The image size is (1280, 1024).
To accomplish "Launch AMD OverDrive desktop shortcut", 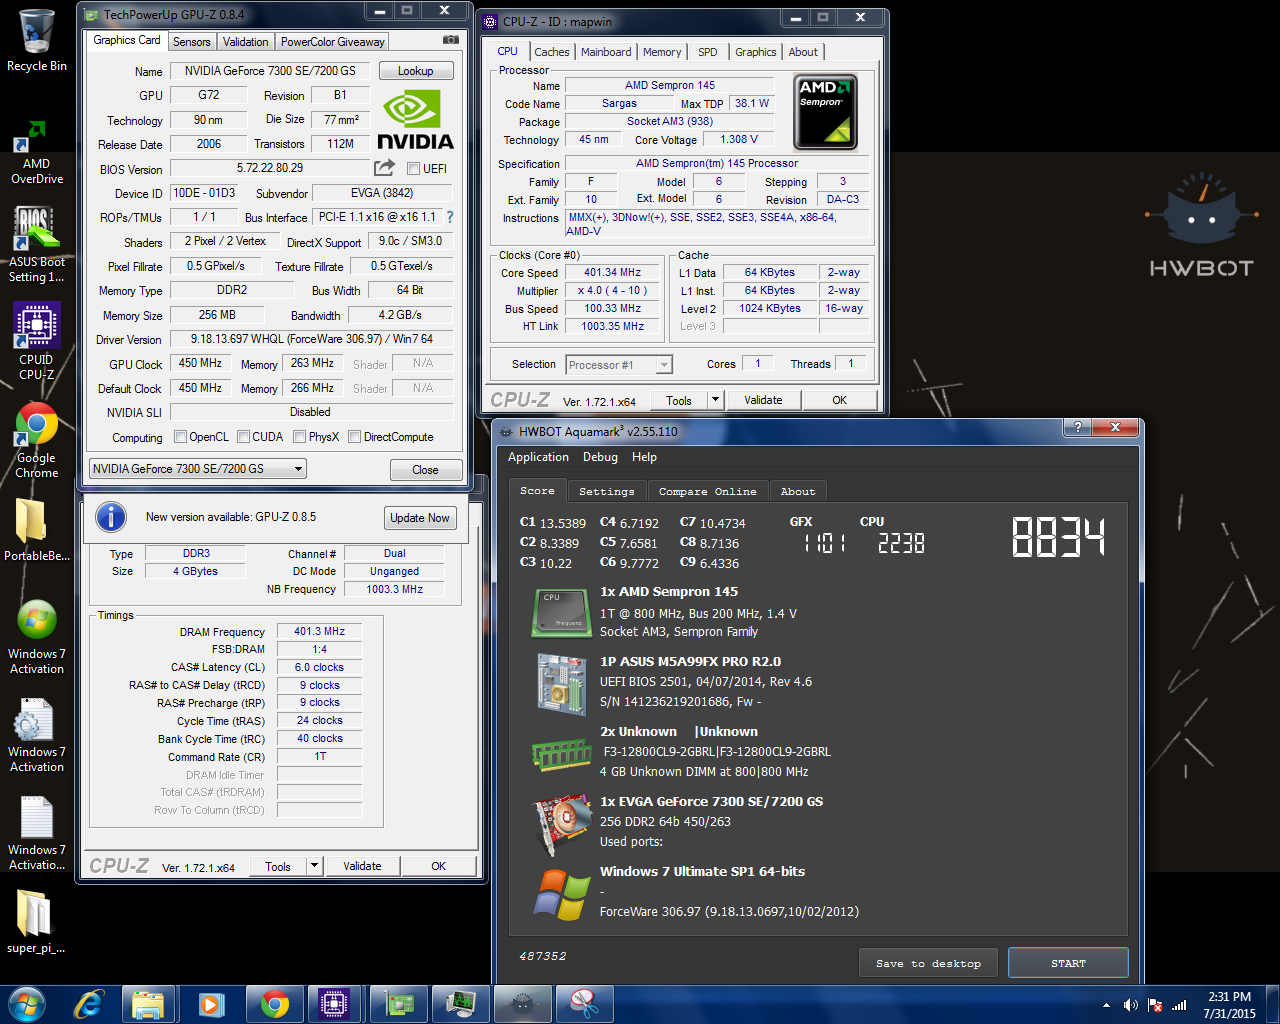I will tap(37, 153).
